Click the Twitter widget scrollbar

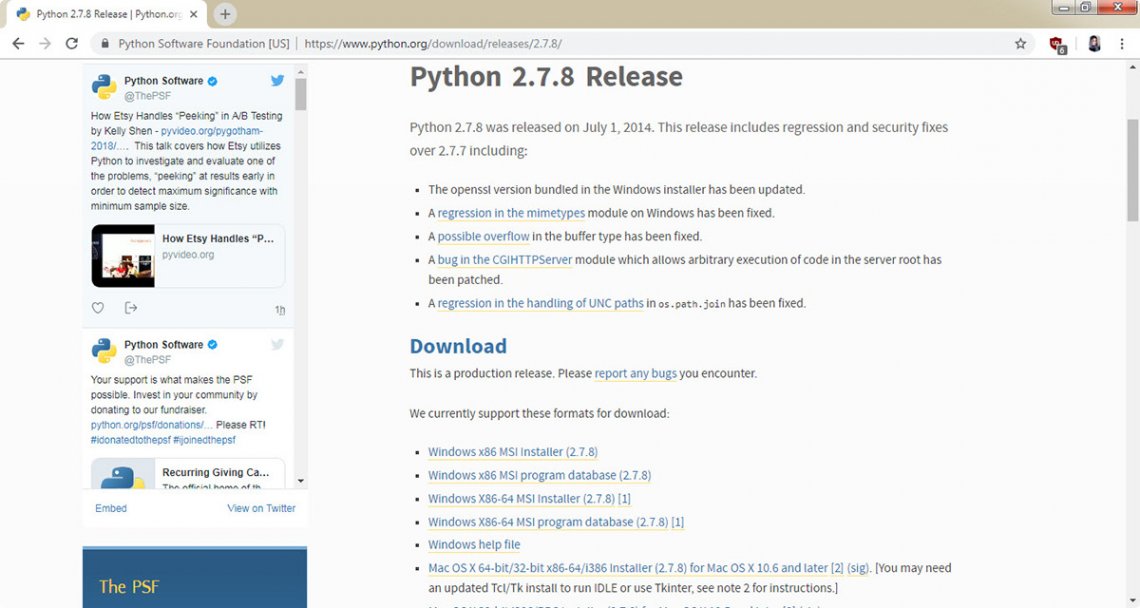[x=299, y=95]
